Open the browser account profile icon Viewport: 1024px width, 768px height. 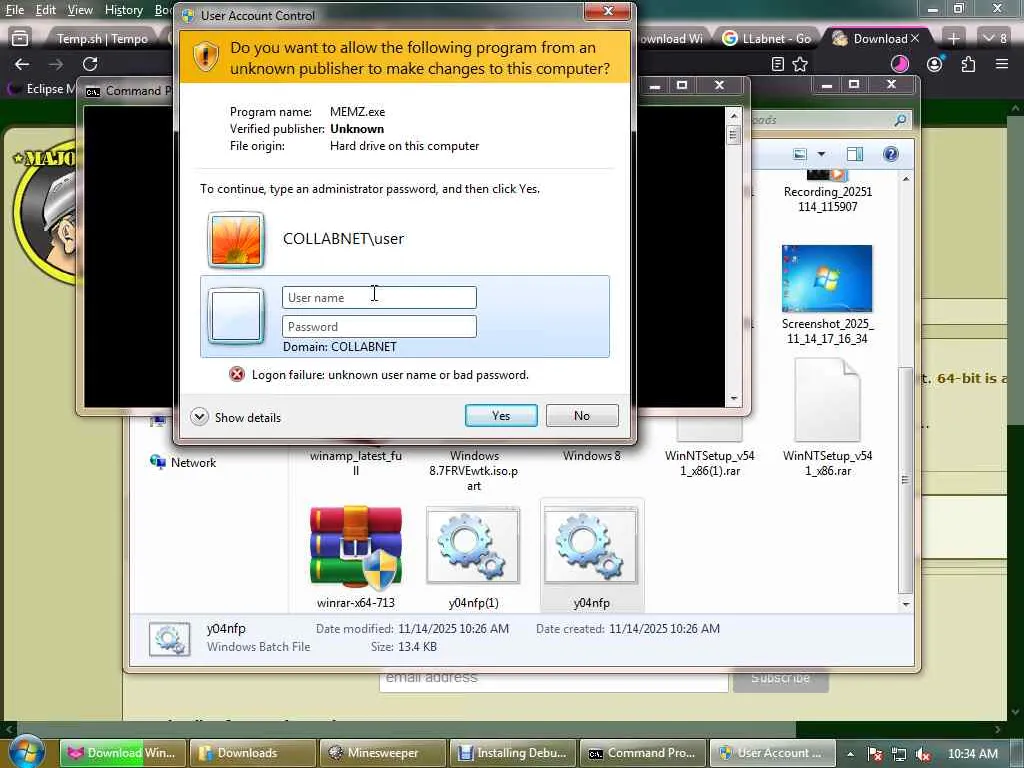(935, 63)
